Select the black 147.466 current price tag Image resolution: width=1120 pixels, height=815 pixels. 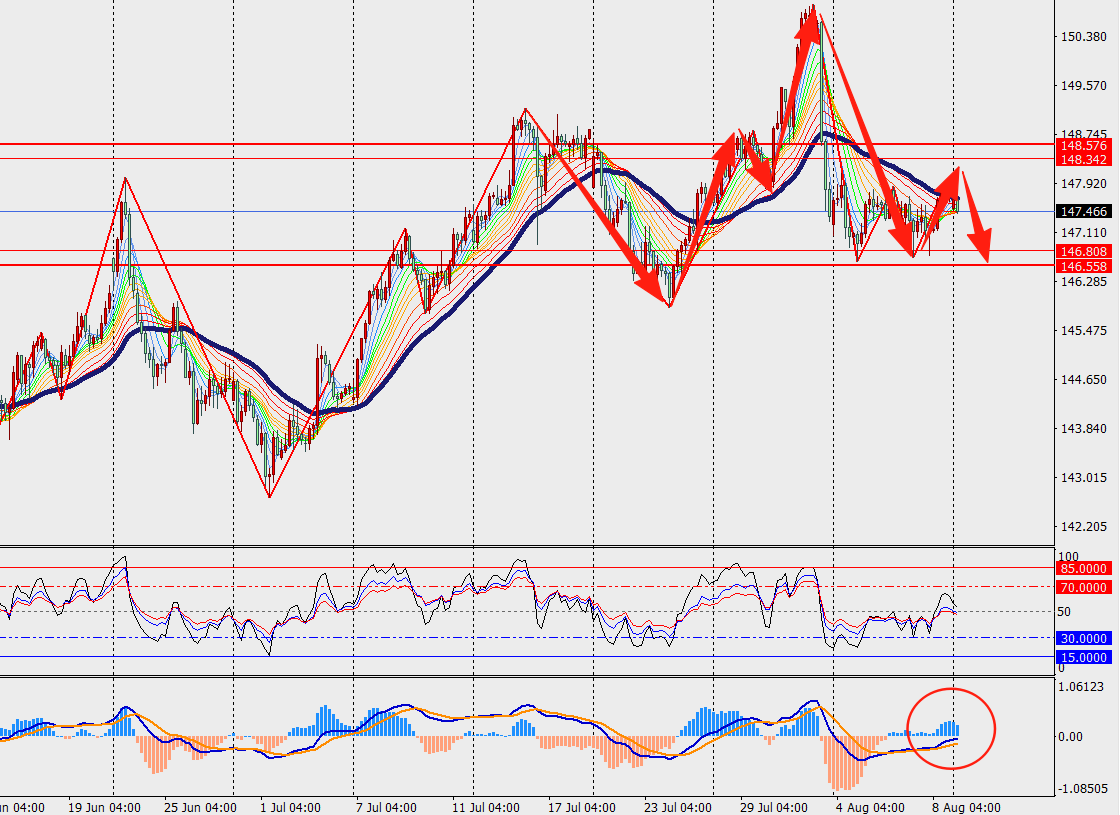1084,211
